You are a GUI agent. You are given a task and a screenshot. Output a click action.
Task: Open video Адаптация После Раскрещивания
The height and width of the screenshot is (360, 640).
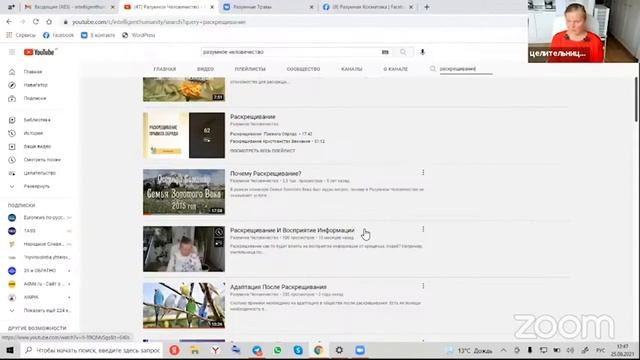[x=278, y=287]
